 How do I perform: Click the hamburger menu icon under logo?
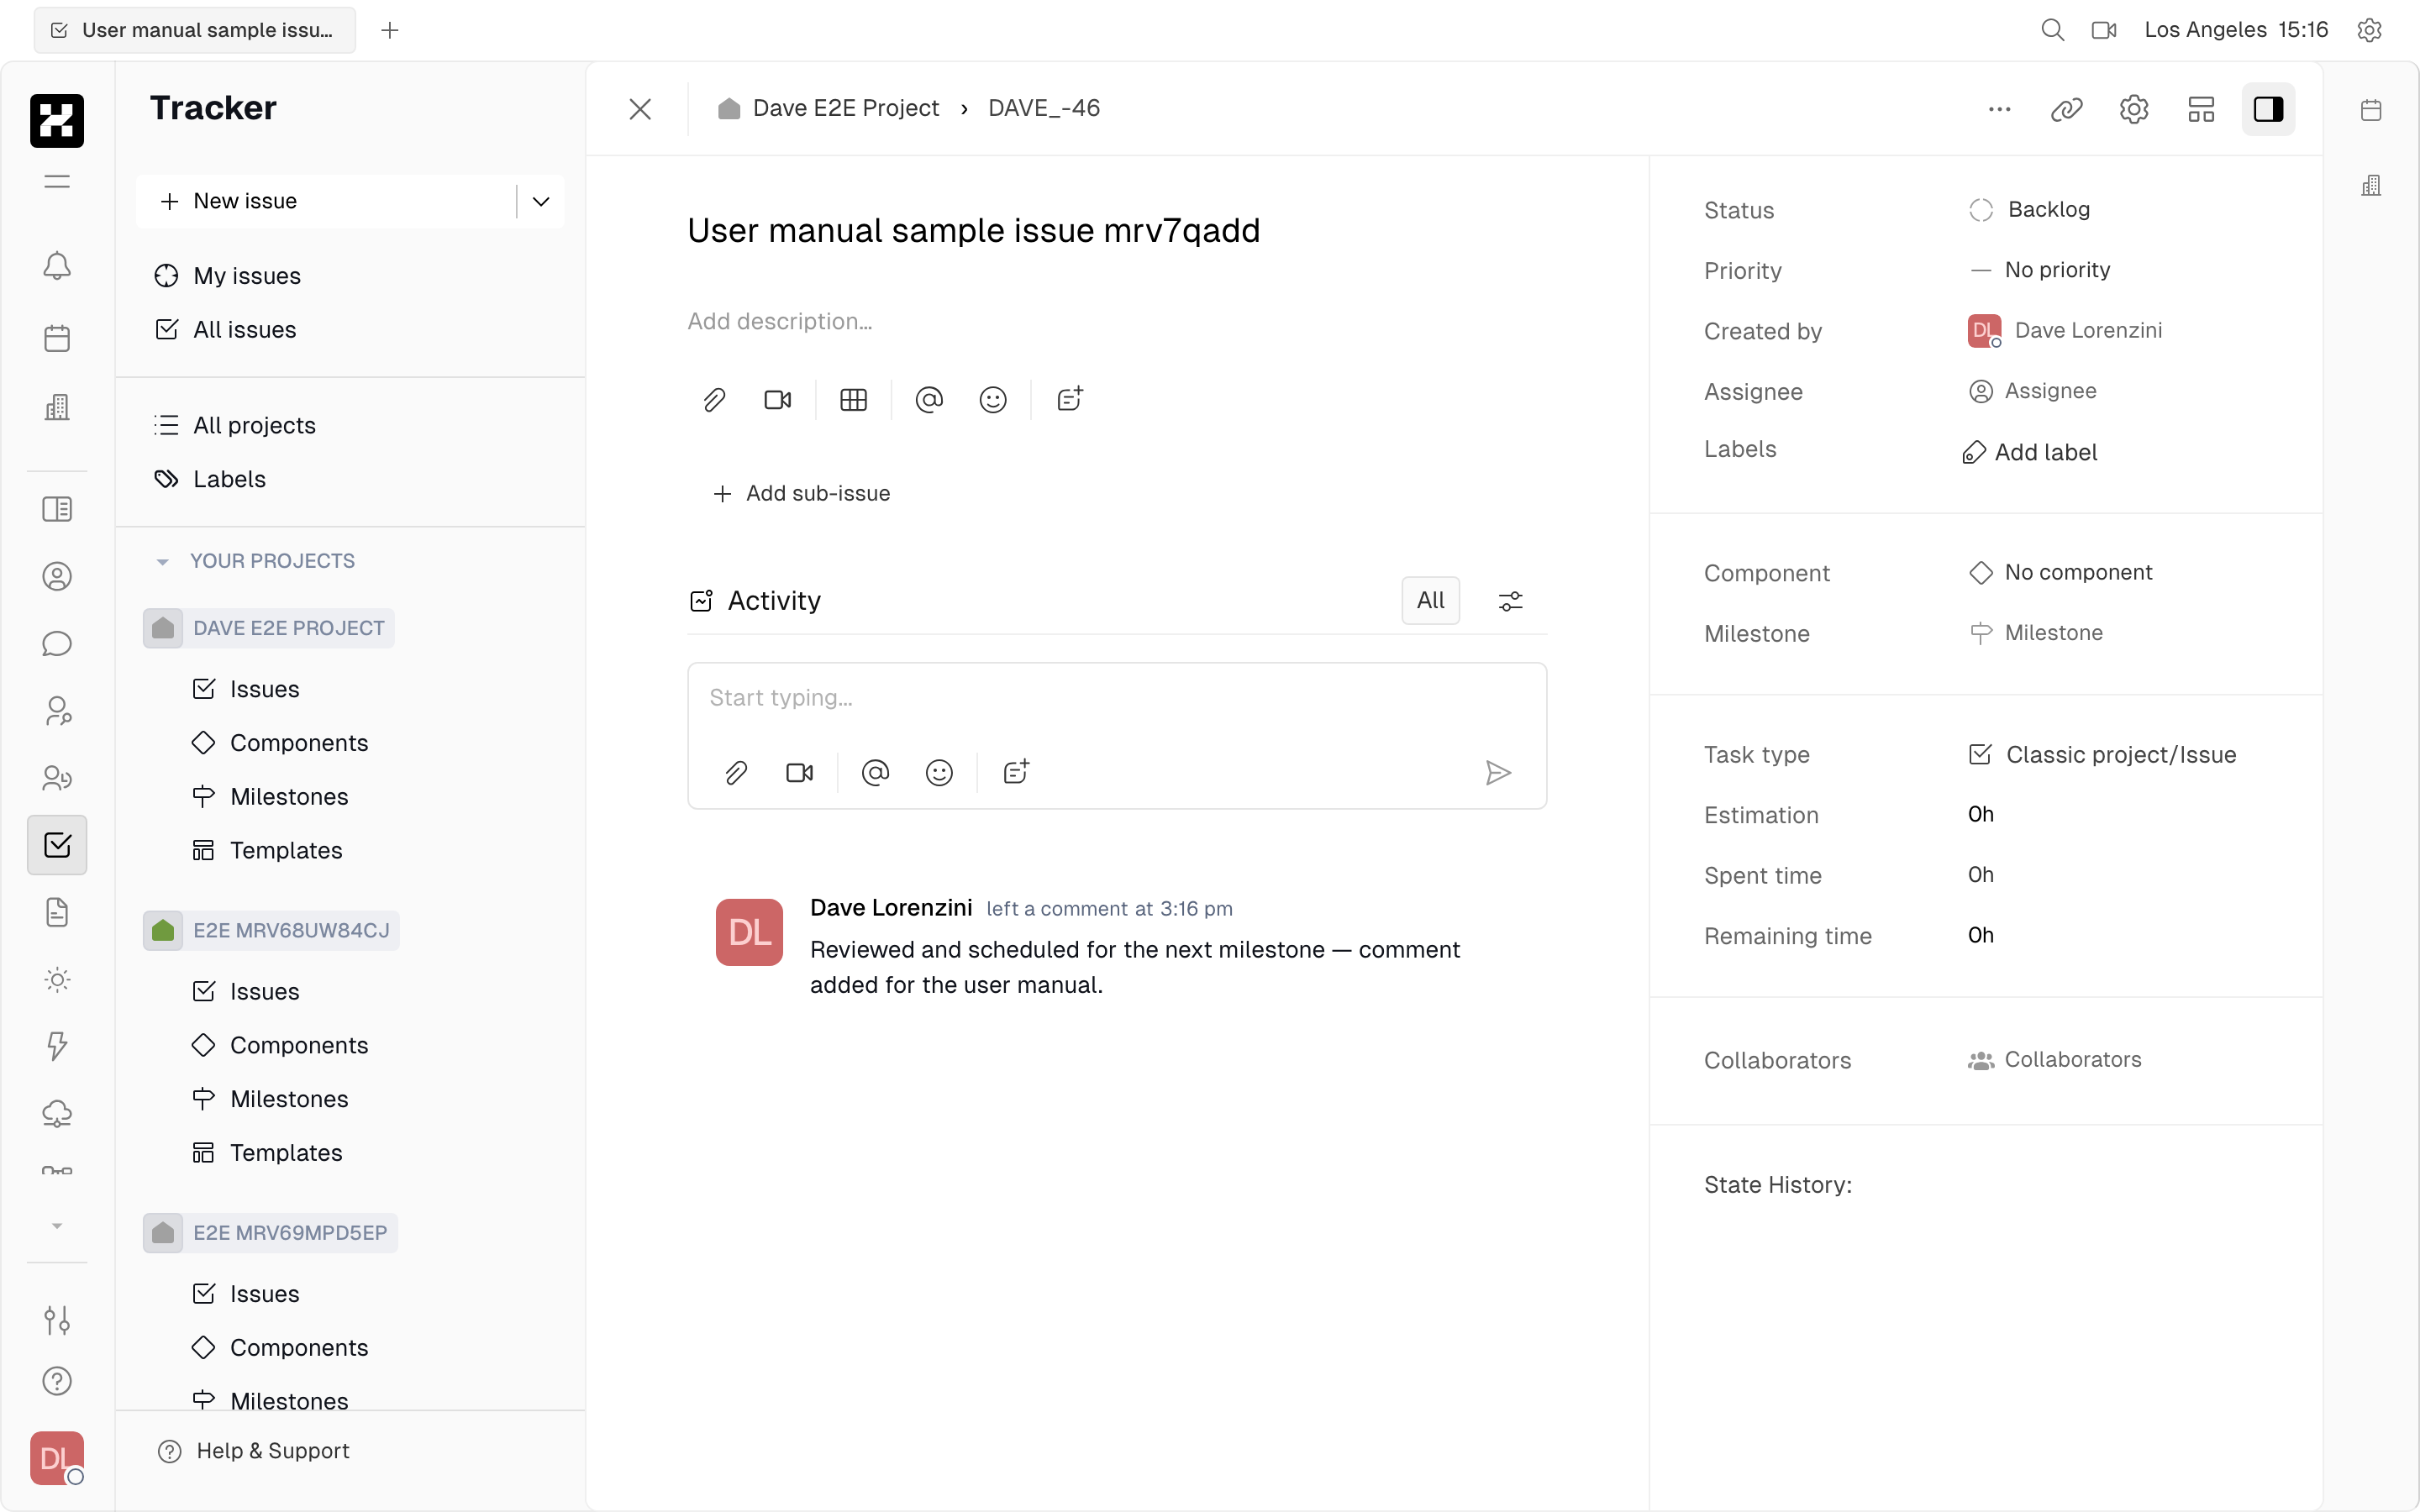coord(57,181)
